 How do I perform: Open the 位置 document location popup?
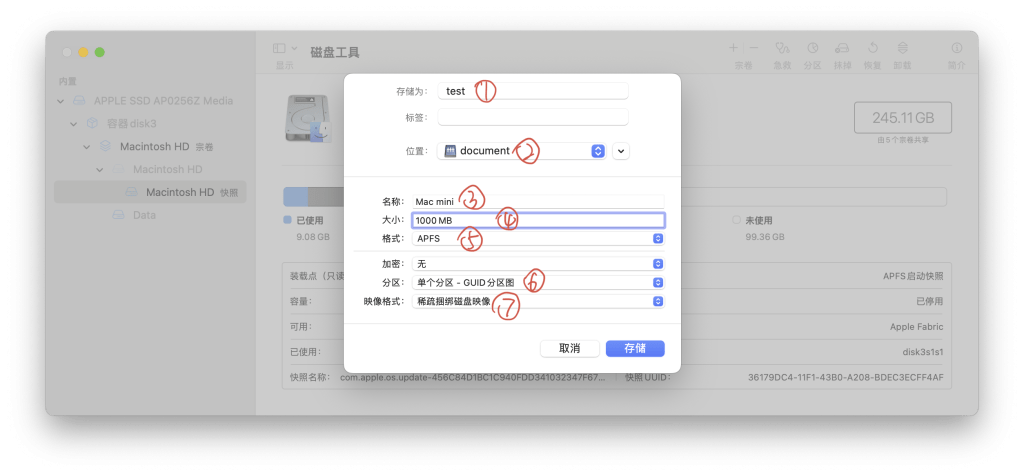point(522,151)
